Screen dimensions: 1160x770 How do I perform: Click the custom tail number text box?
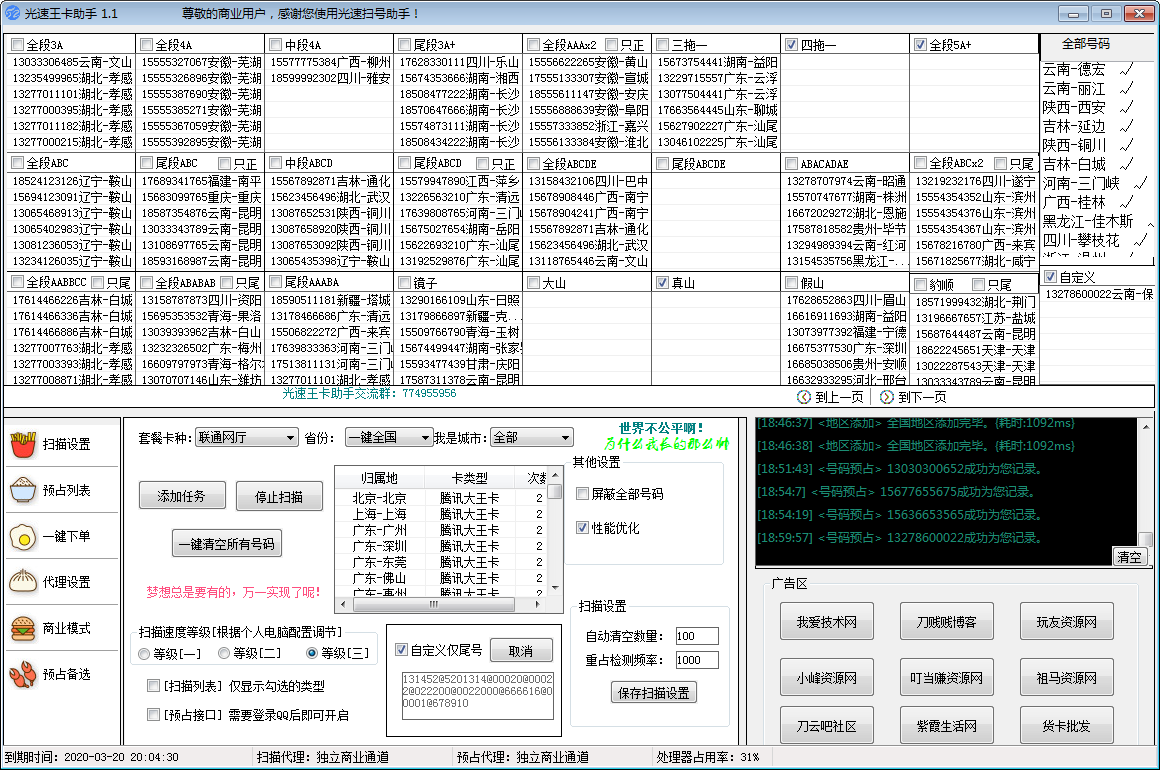click(x=477, y=695)
